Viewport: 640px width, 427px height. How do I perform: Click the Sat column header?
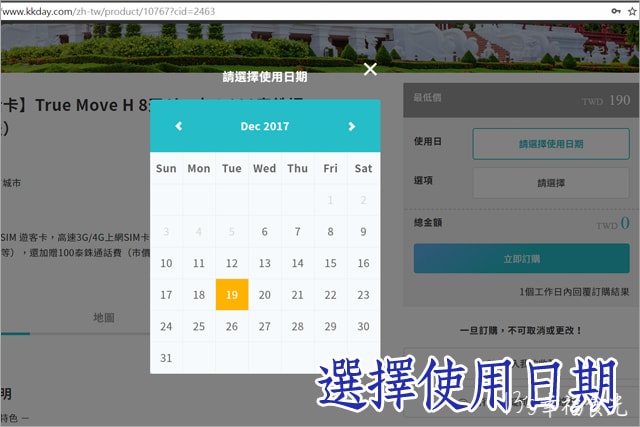(363, 169)
